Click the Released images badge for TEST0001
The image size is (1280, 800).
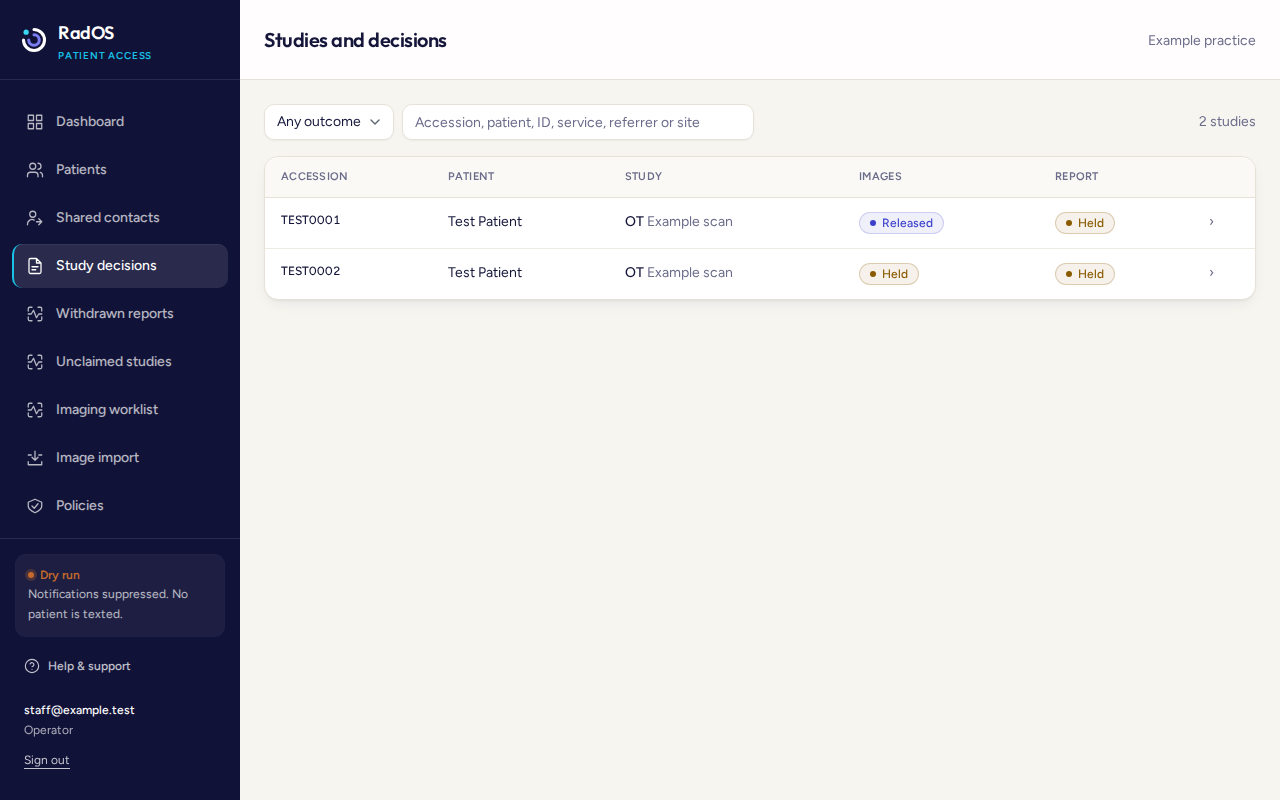[901, 223]
